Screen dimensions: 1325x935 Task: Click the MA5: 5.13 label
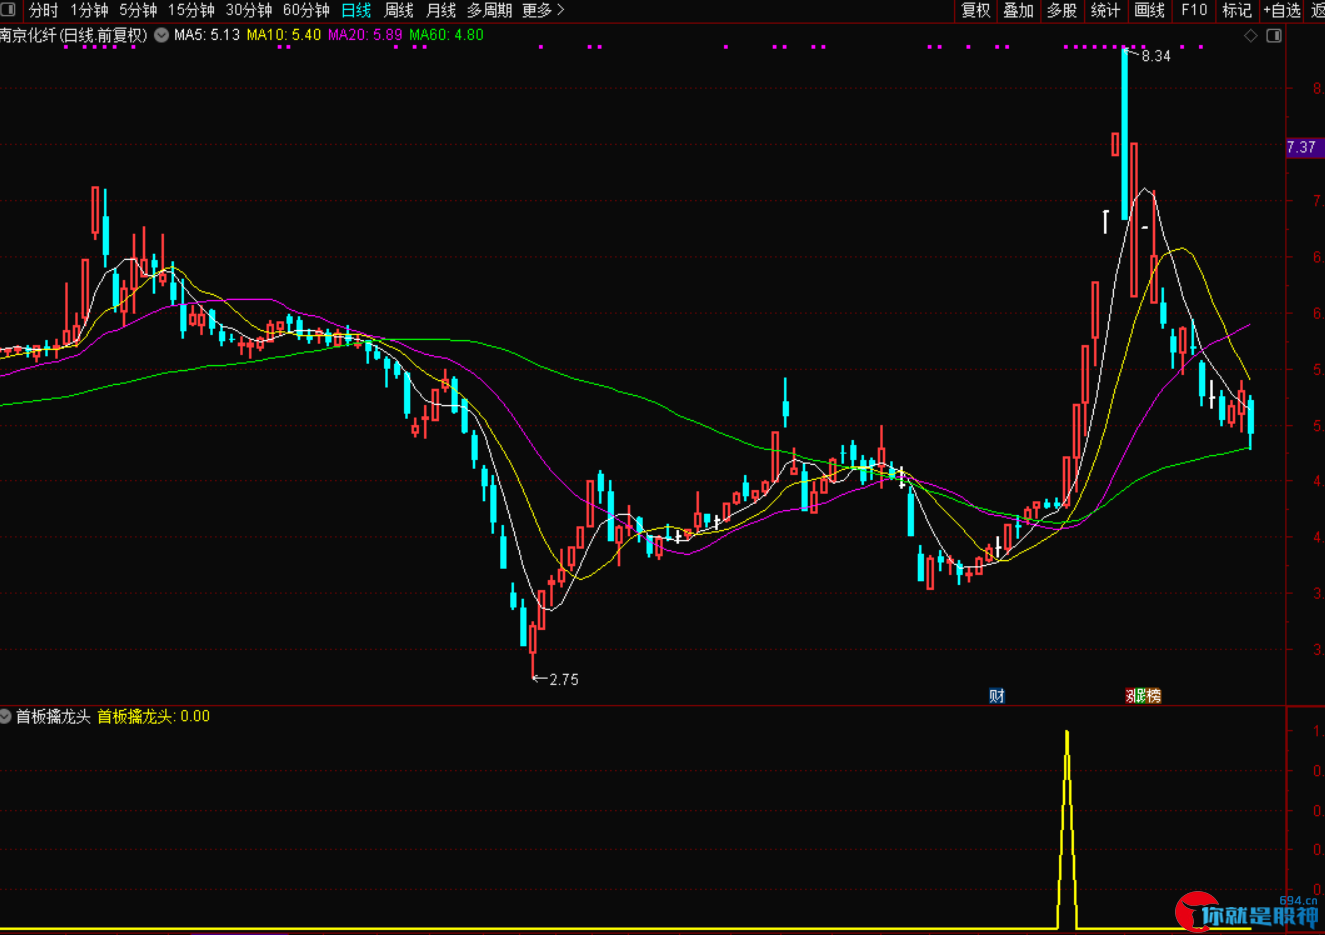[x=207, y=35]
